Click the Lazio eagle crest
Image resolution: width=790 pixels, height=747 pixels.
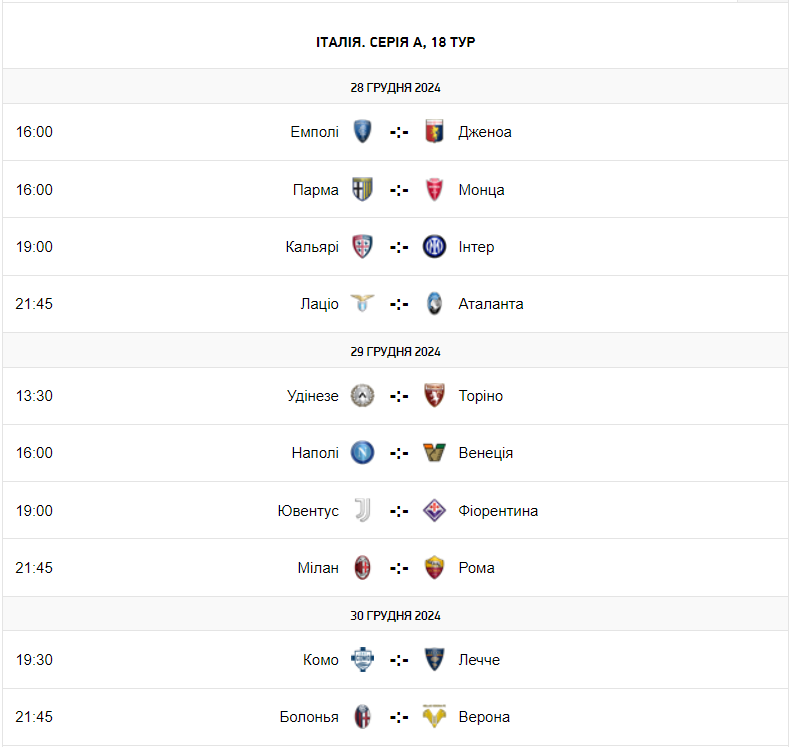click(x=363, y=304)
